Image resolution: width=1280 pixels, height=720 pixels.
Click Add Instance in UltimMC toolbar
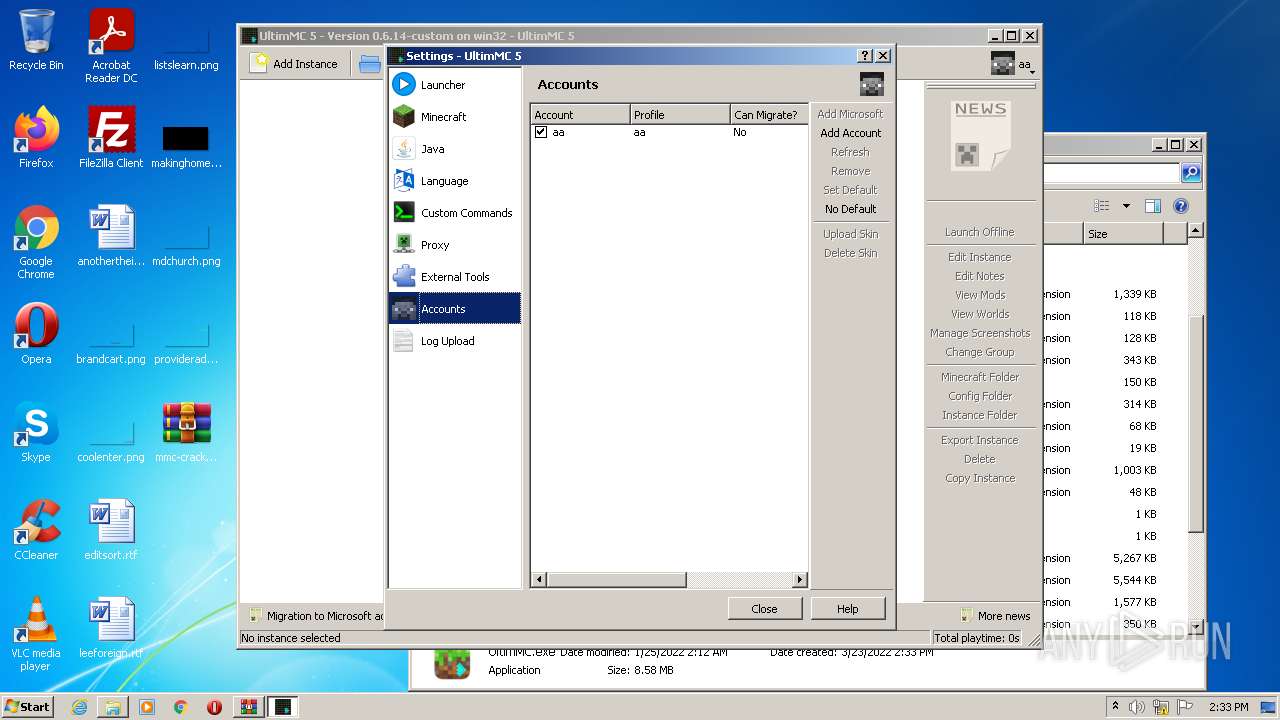pyautogui.click(x=295, y=64)
